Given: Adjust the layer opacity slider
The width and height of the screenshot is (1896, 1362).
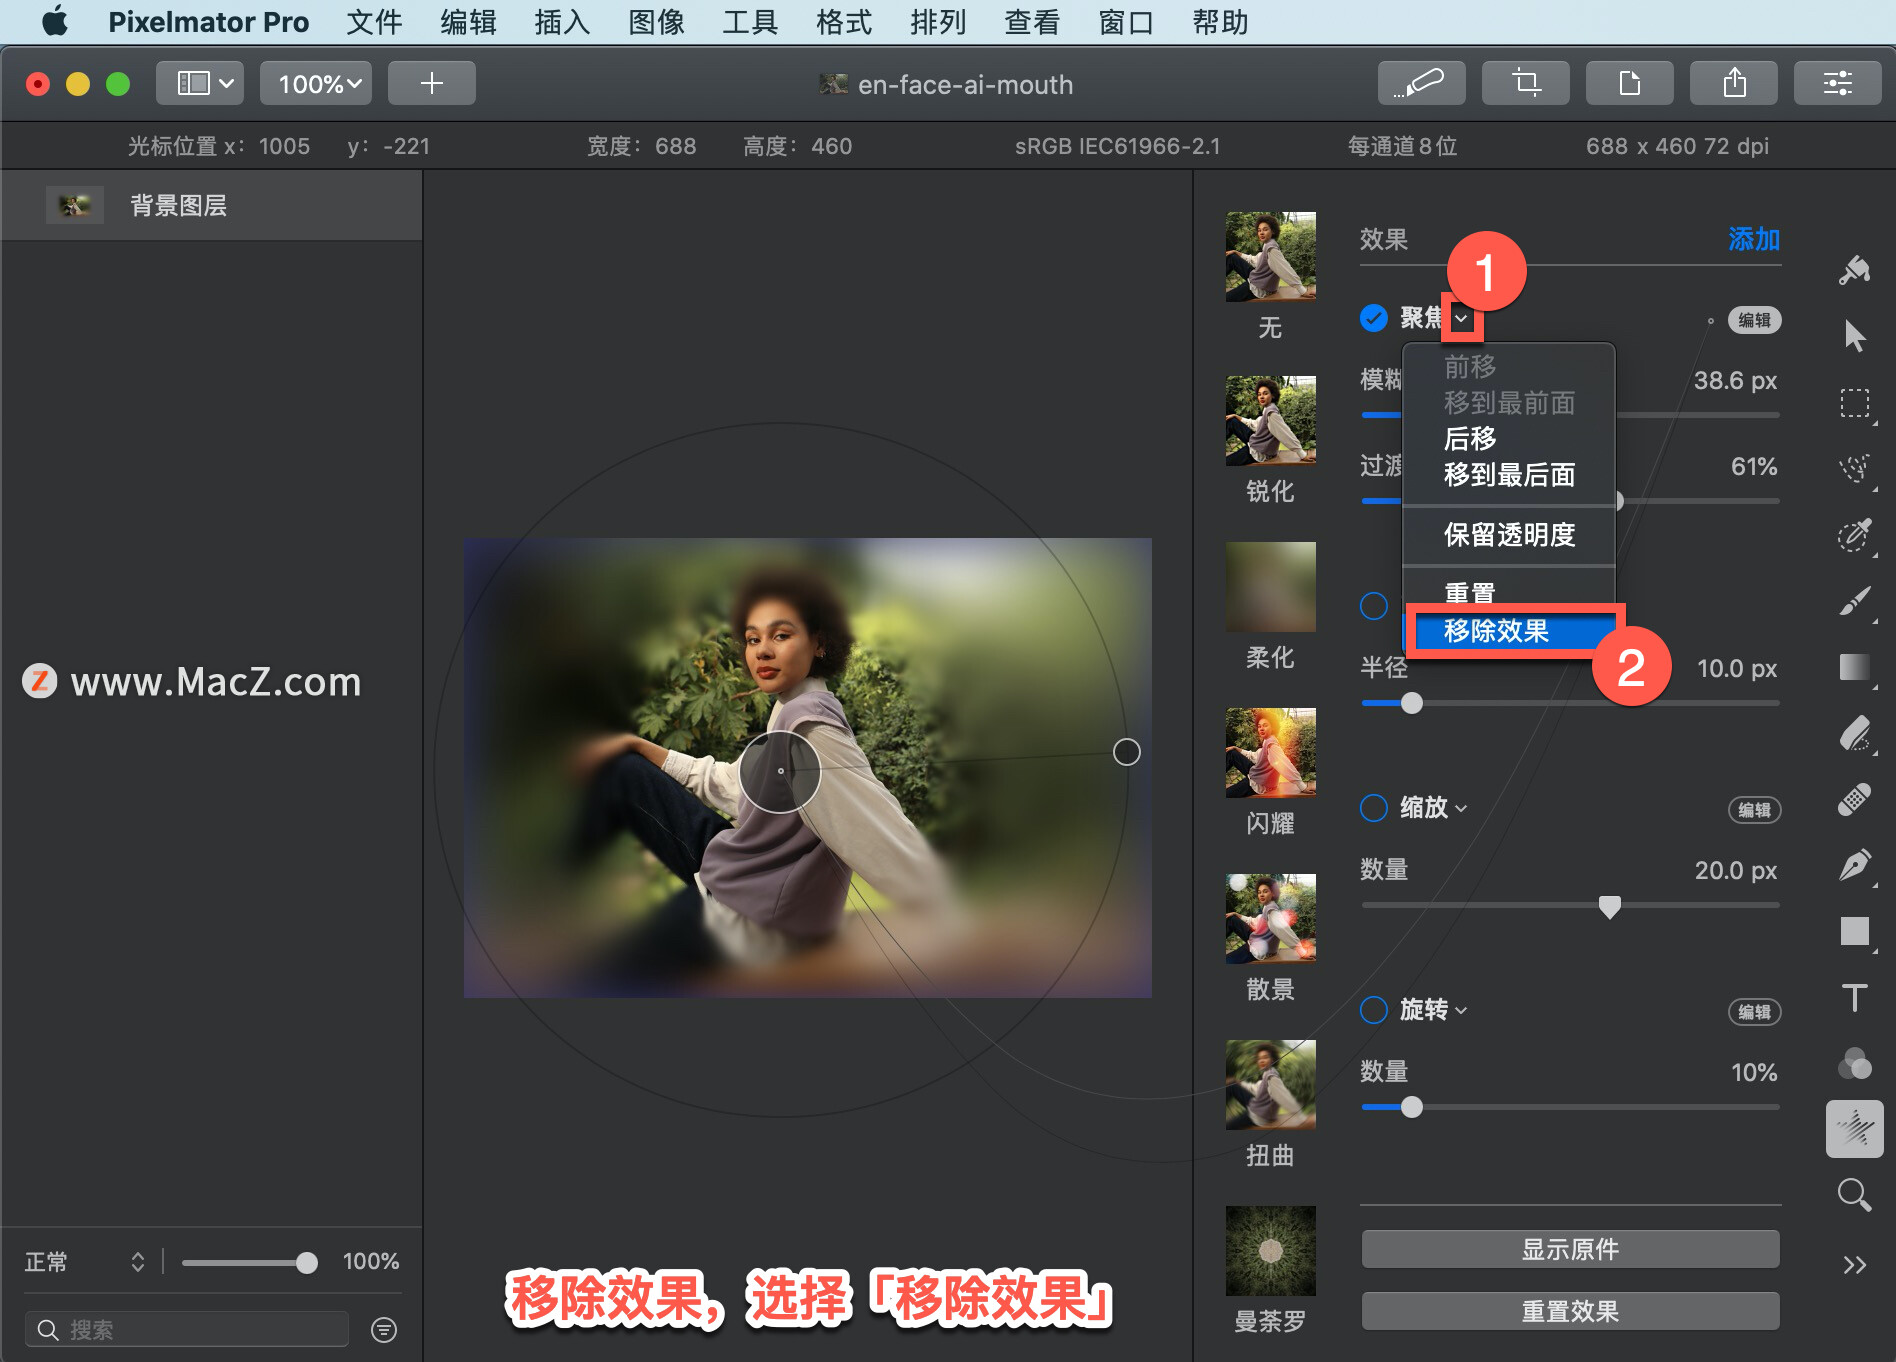Looking at the screenshot, I should 307,1263.
